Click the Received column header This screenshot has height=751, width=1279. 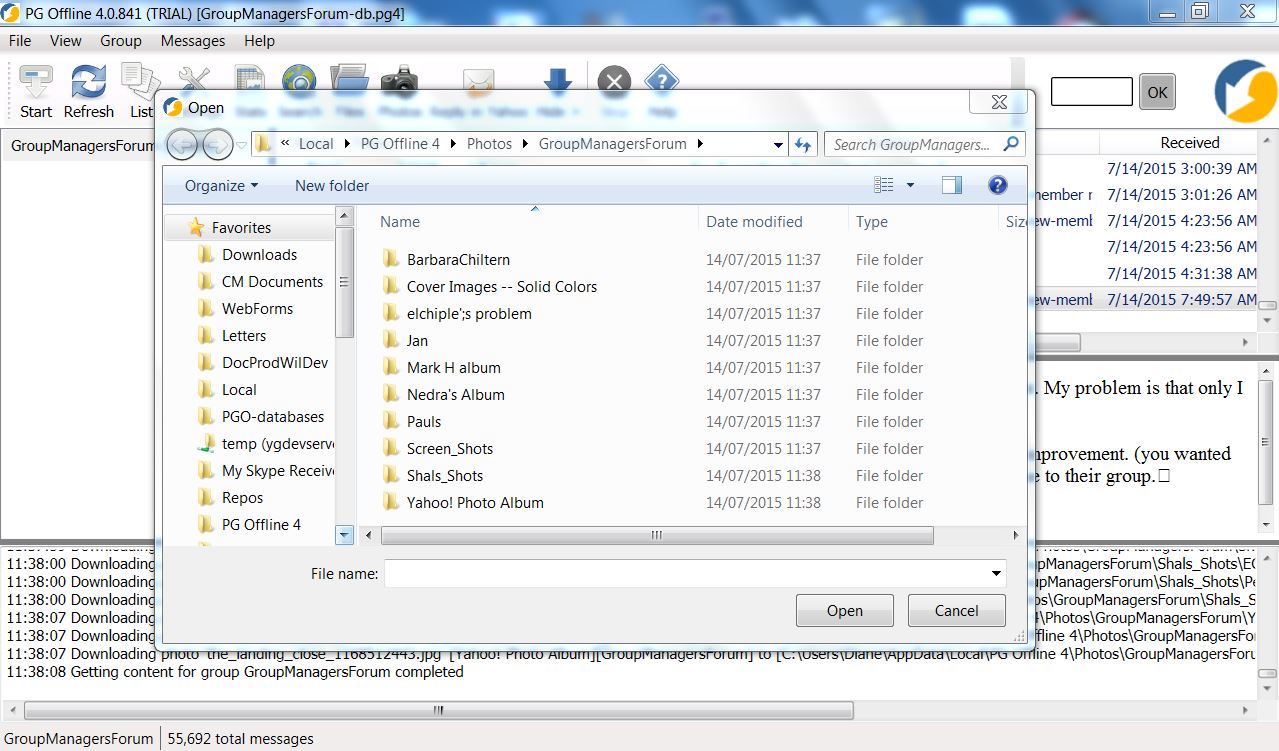point(1189,143)
